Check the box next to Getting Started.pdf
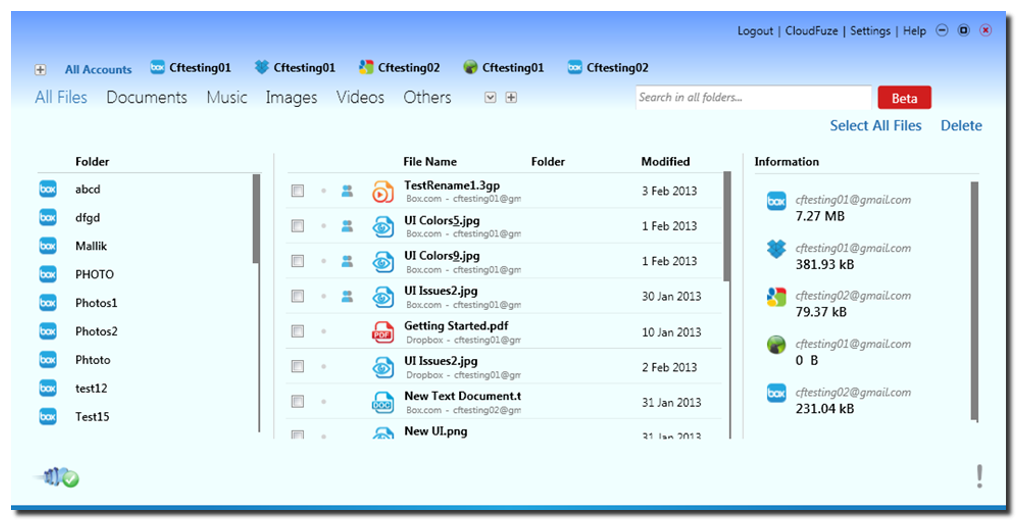This screenshot has width=1024, height=521. click(x=297, y=331)
